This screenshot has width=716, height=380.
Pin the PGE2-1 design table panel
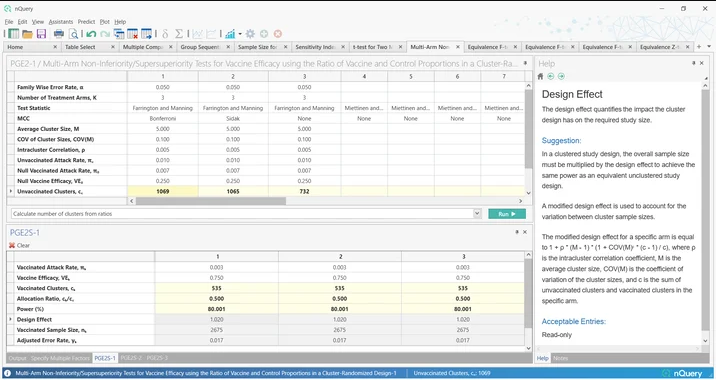pyautogui.click(x=525, y=63)
